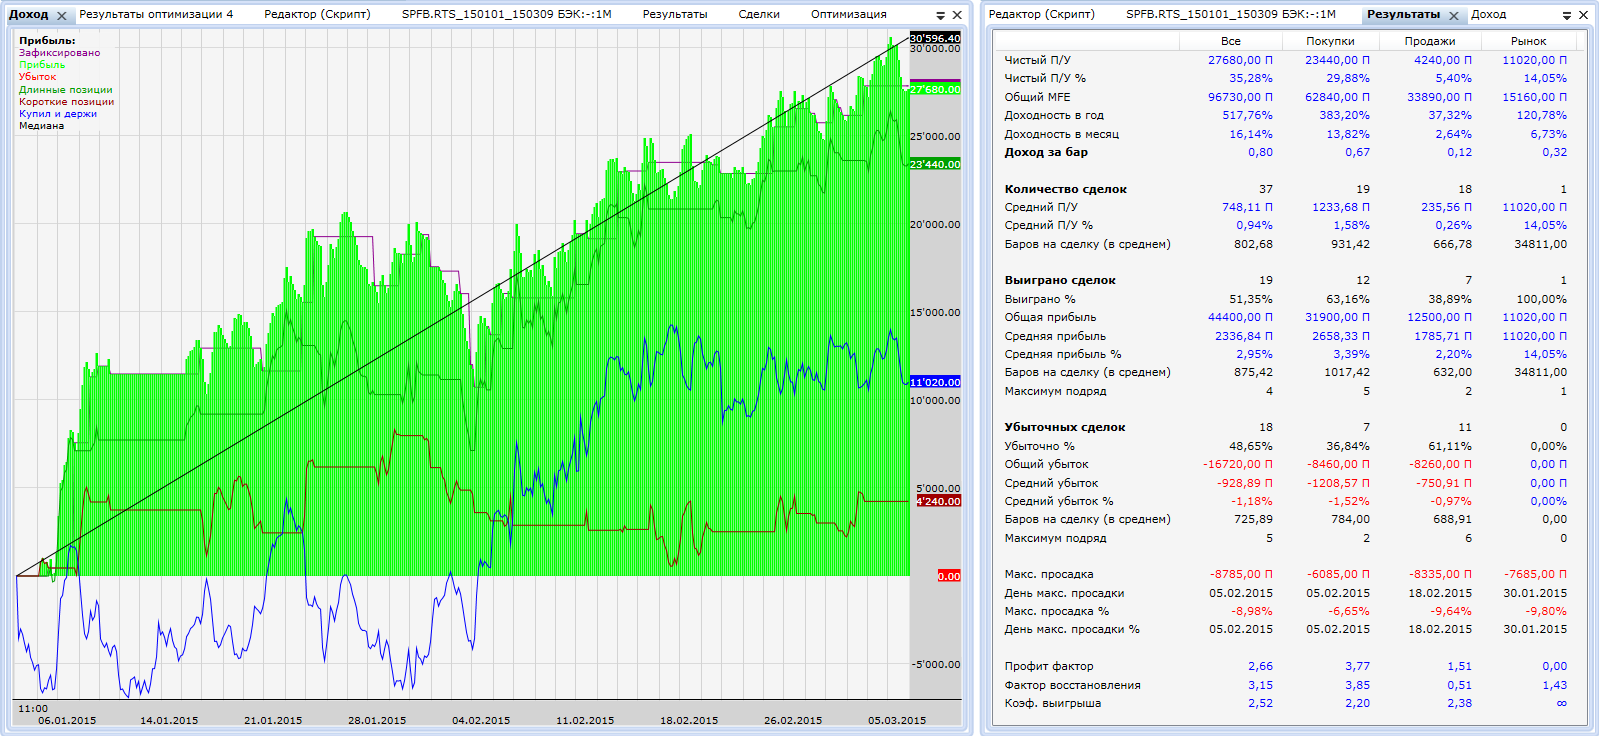Open the Сделки tab
The width and height of the screenshot is (1599, 736).
pyautogui.click(x=759, y=14)
